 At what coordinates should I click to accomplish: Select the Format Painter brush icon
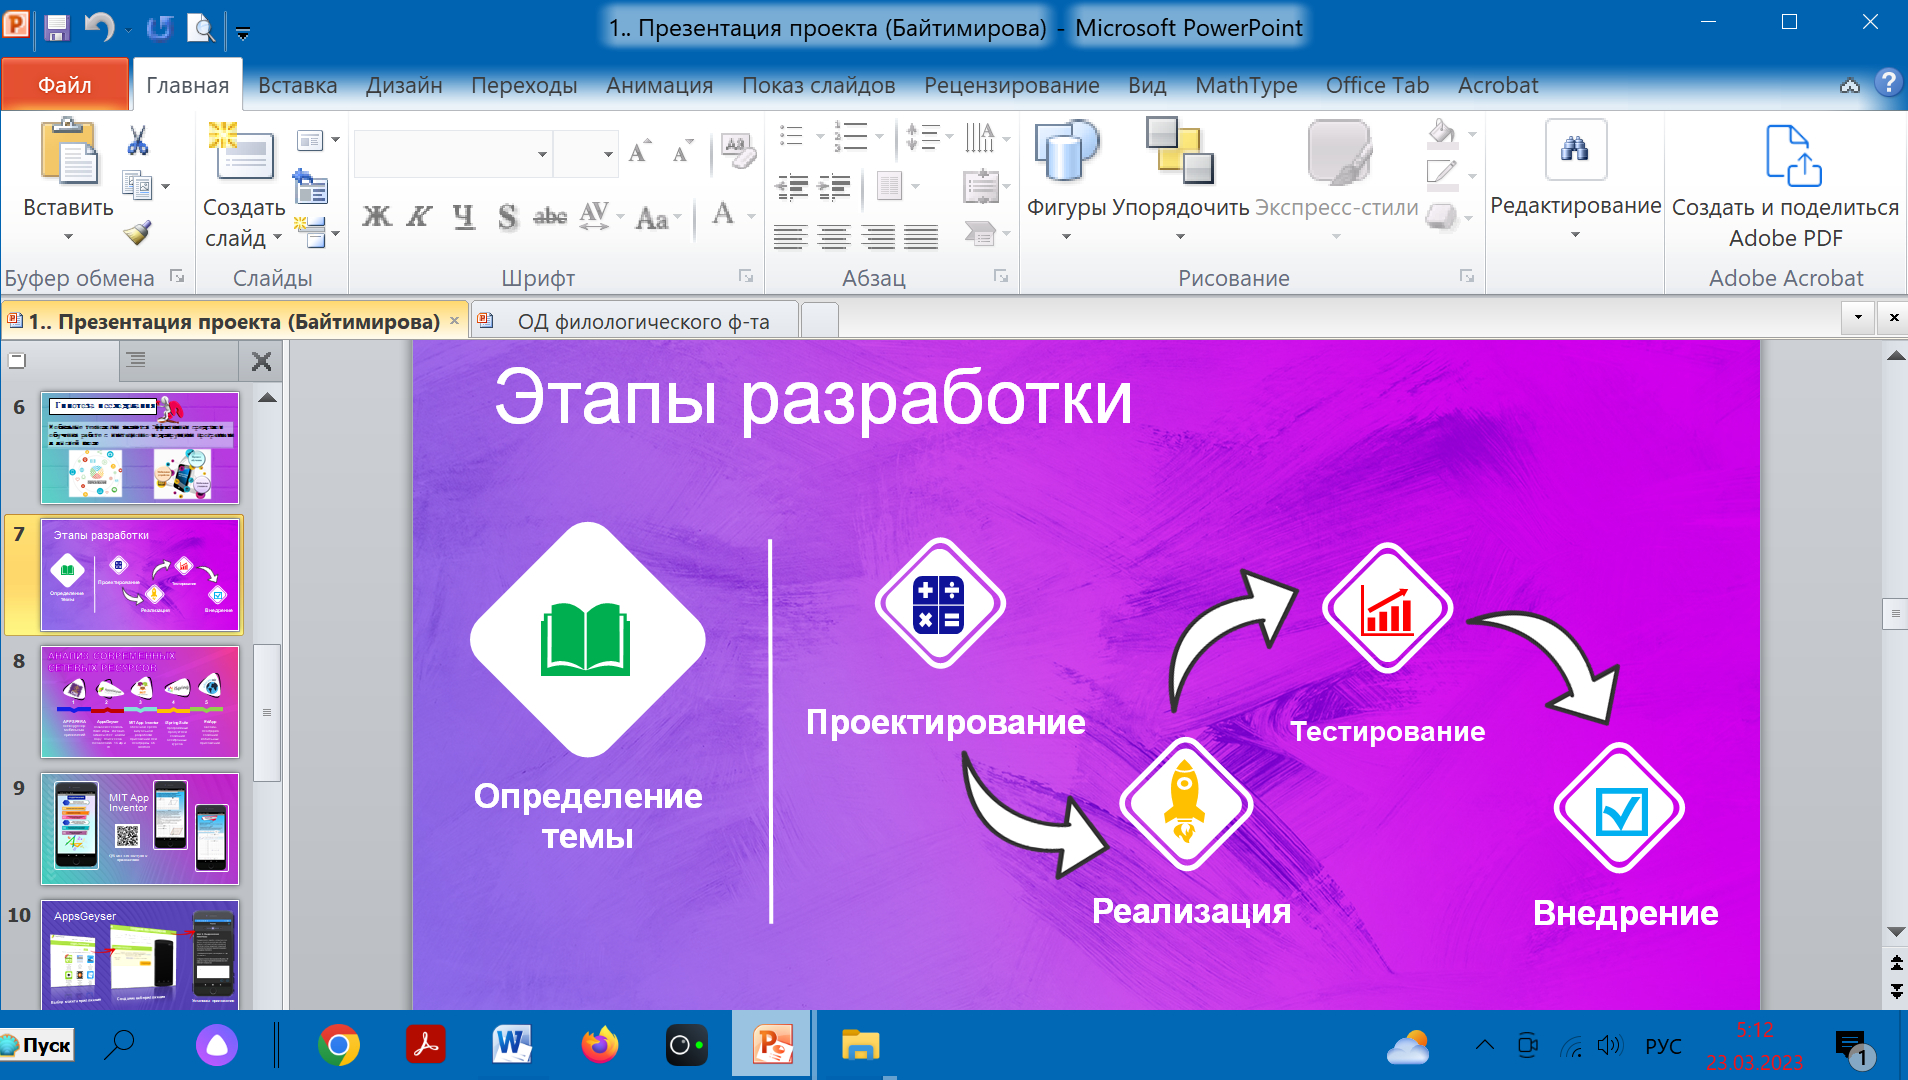[x=138, y=232]
